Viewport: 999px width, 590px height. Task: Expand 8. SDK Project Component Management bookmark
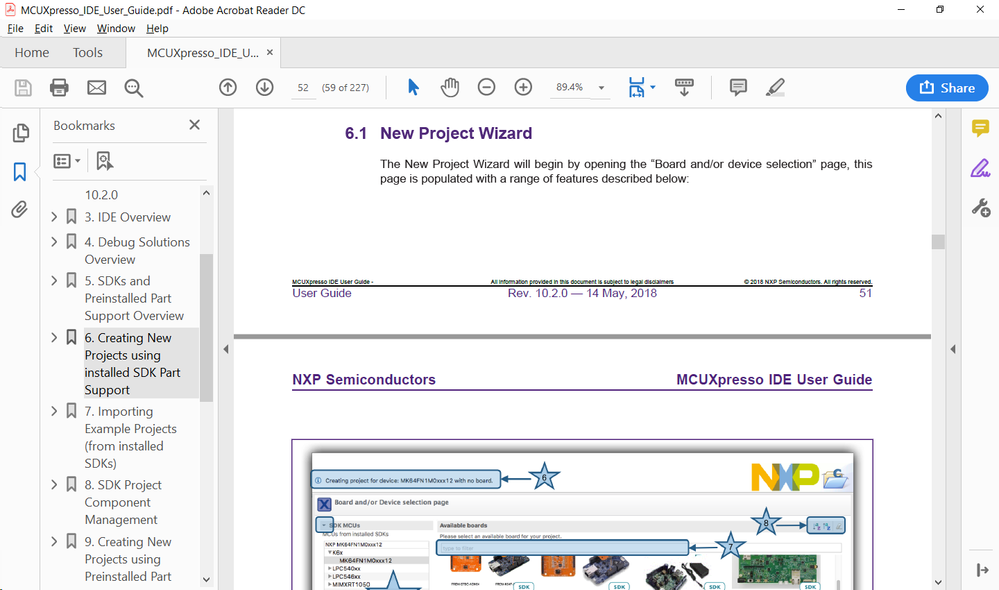pos(54,484)
